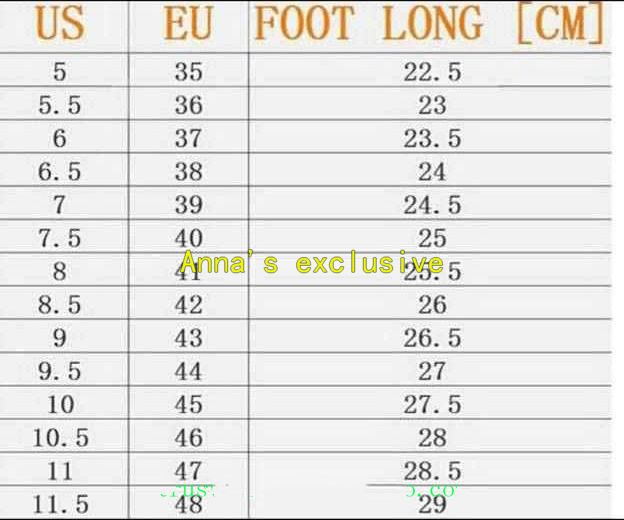624x520 pixels.
Task: Click the US size 9.5 cell
Action: click(x=60, y=372)
